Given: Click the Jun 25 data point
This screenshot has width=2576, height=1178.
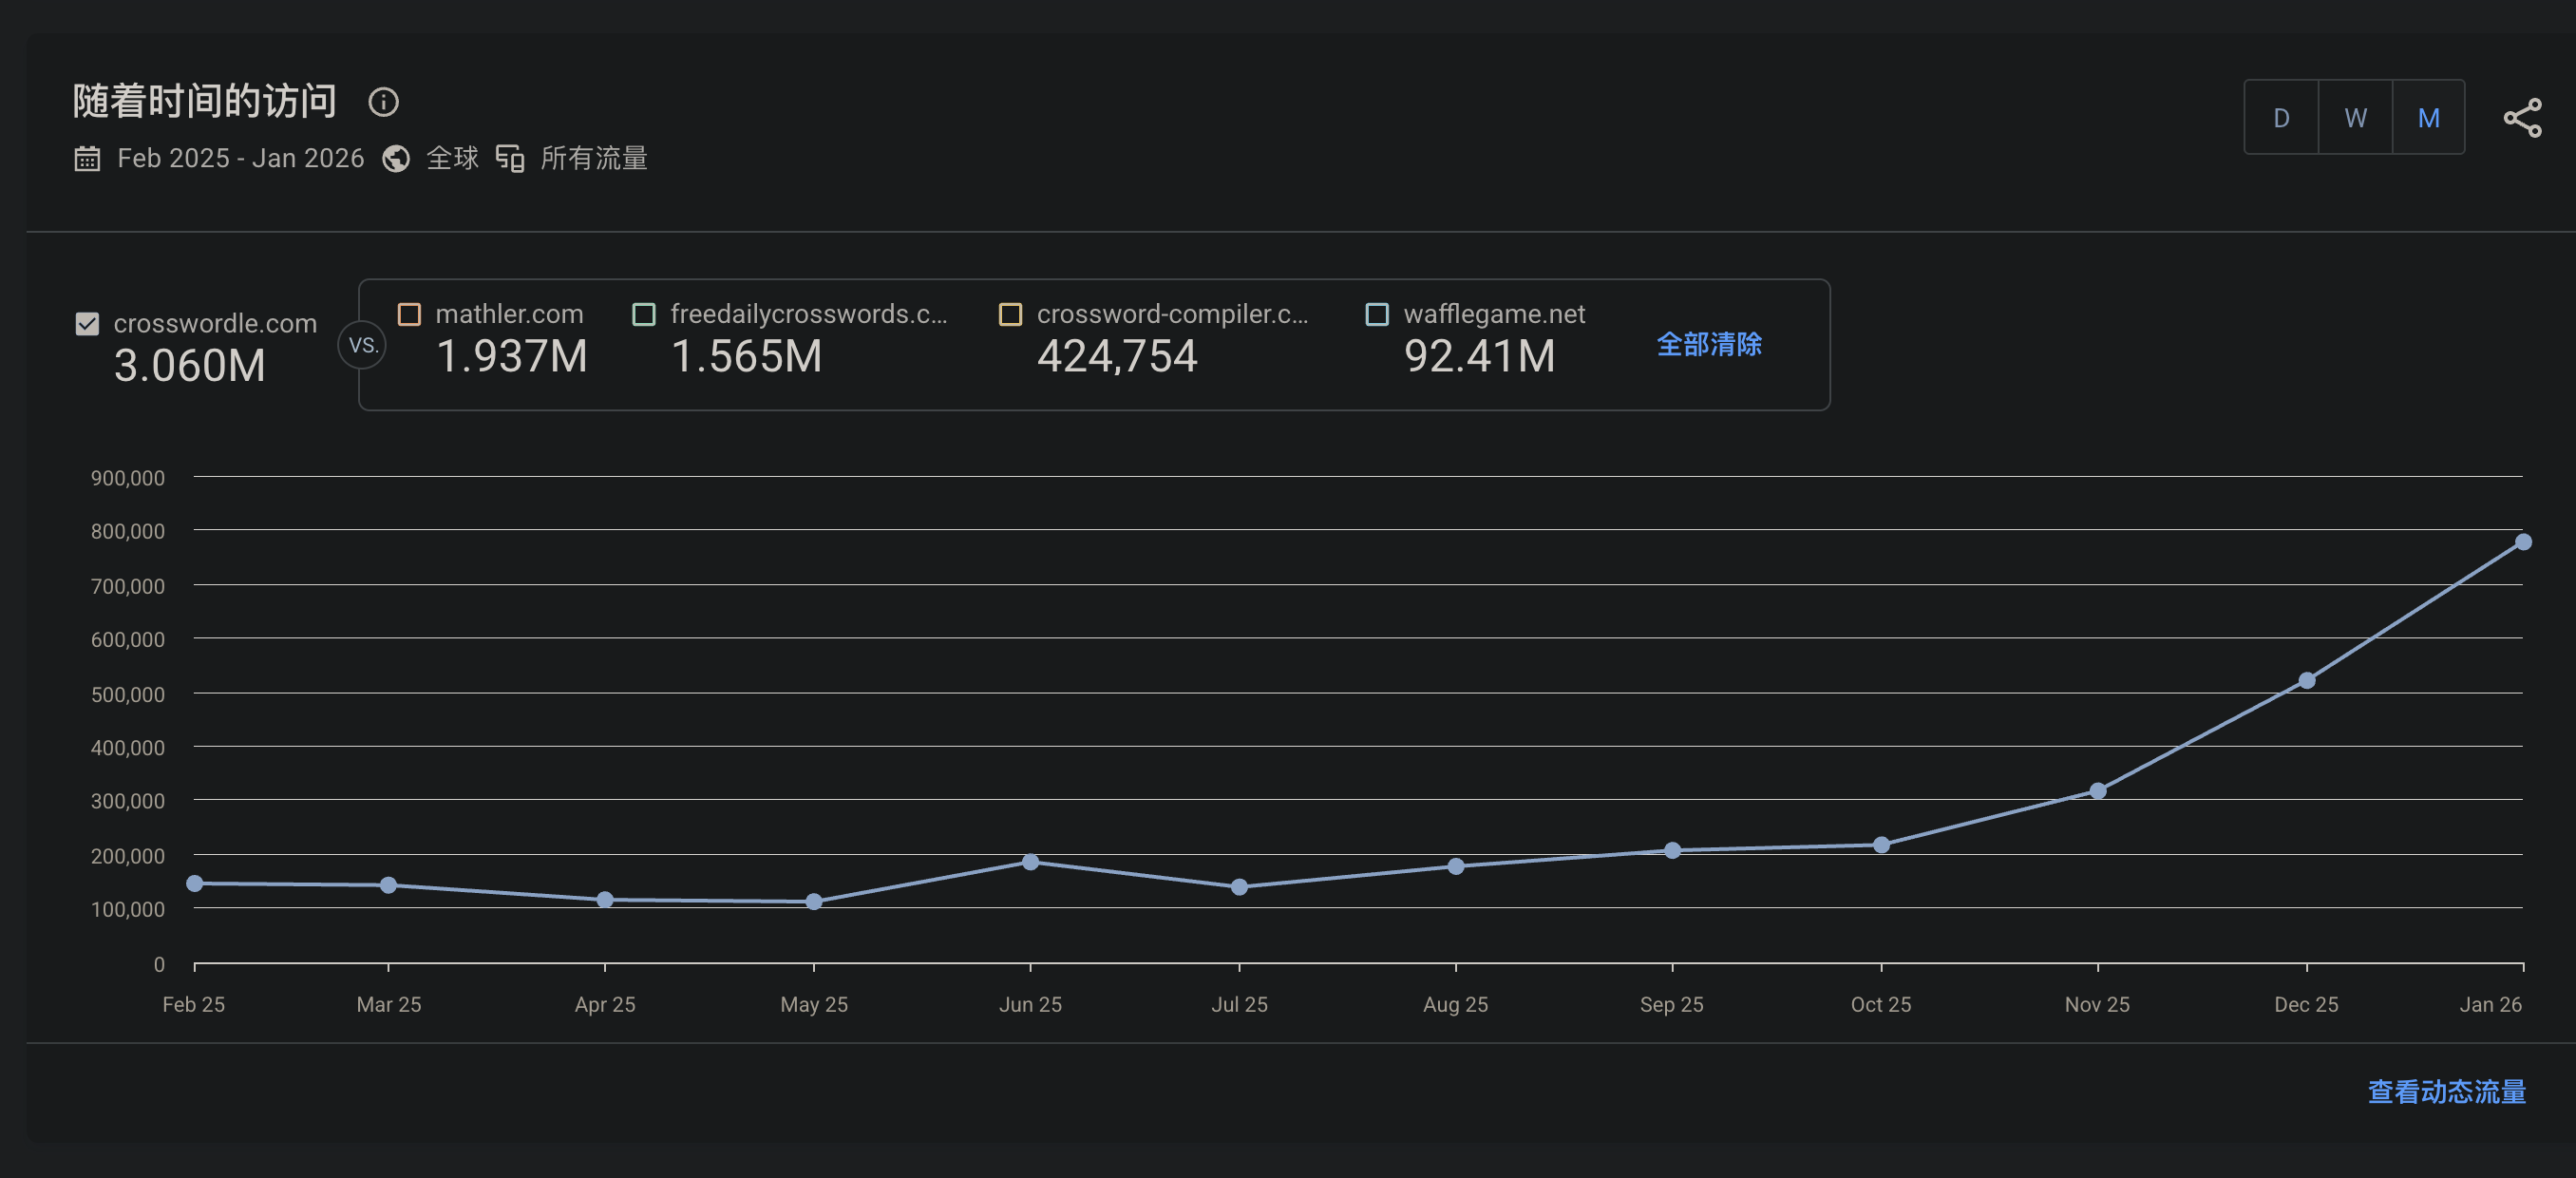Looking at the screenshot, I should click(x=1030, y=862).
